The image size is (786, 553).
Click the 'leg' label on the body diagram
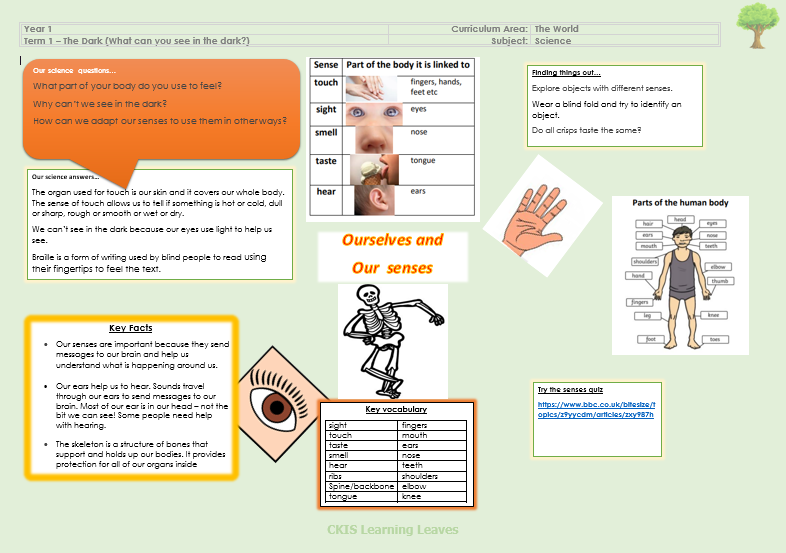647,315
